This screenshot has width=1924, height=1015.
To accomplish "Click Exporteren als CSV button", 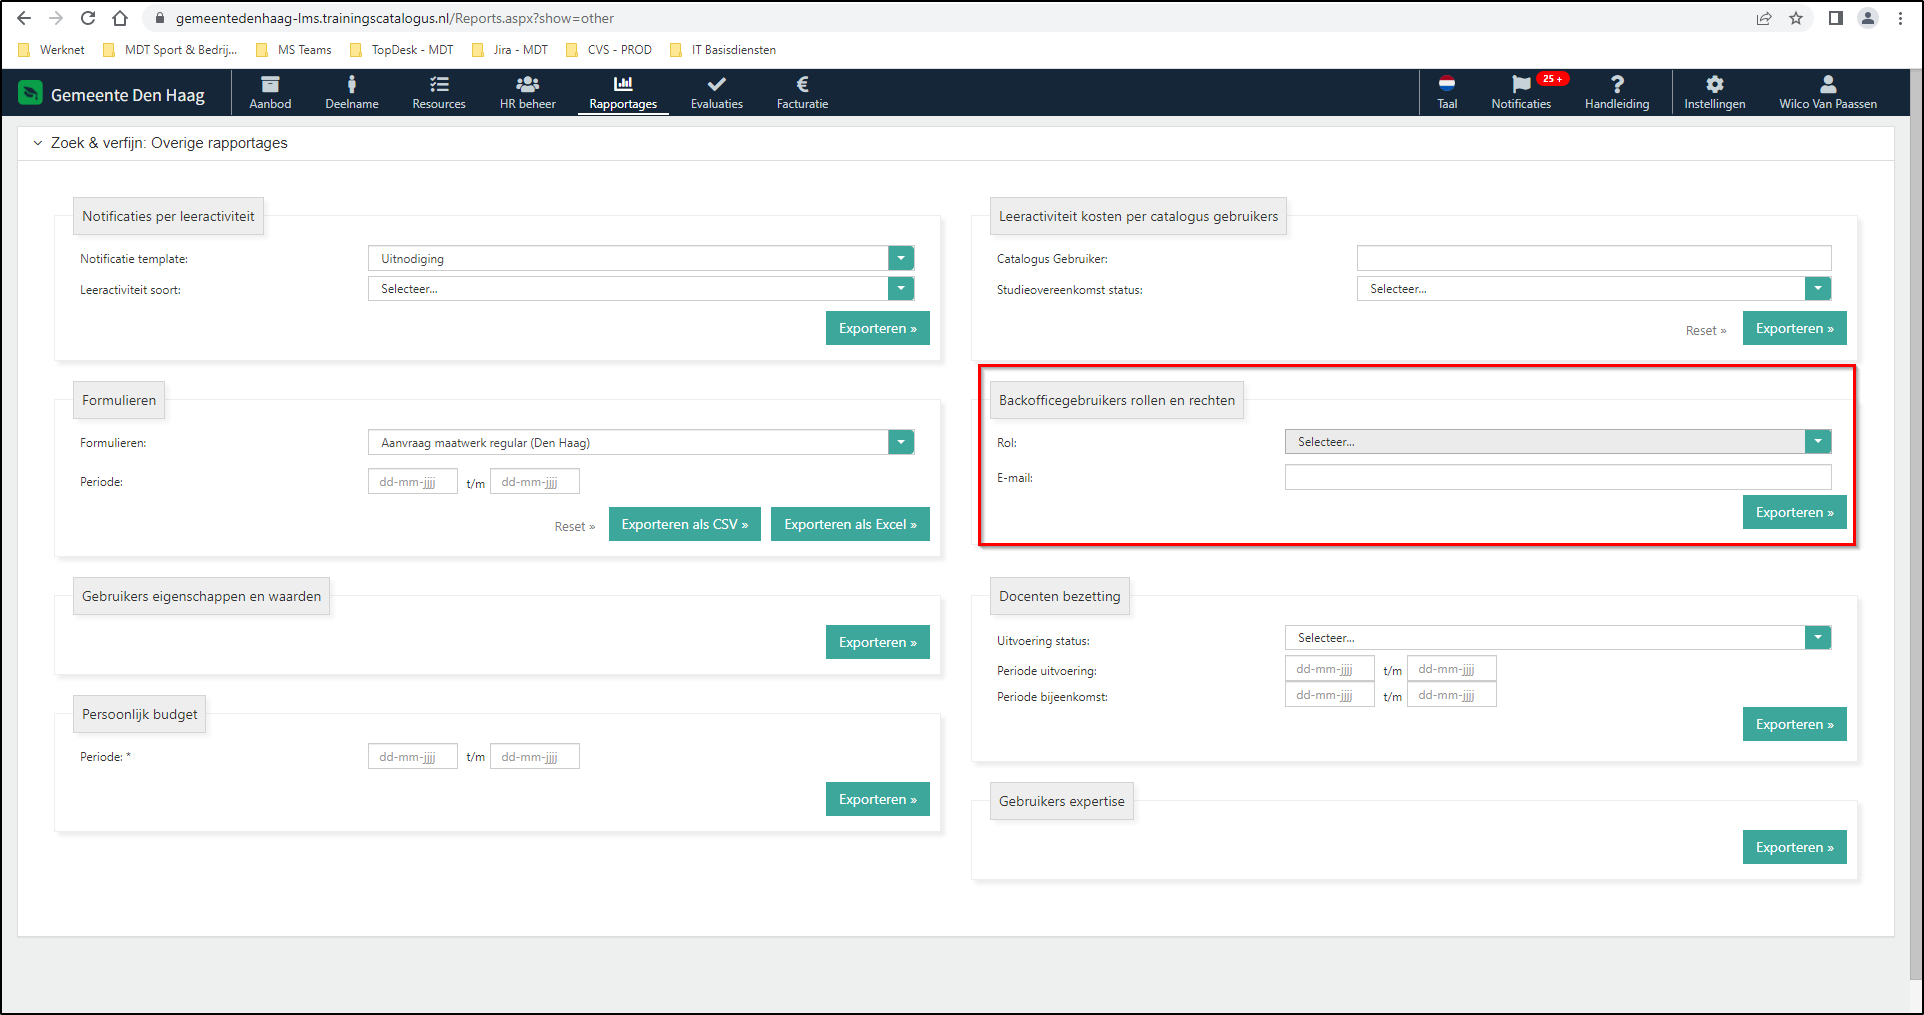I will point(684,525).
